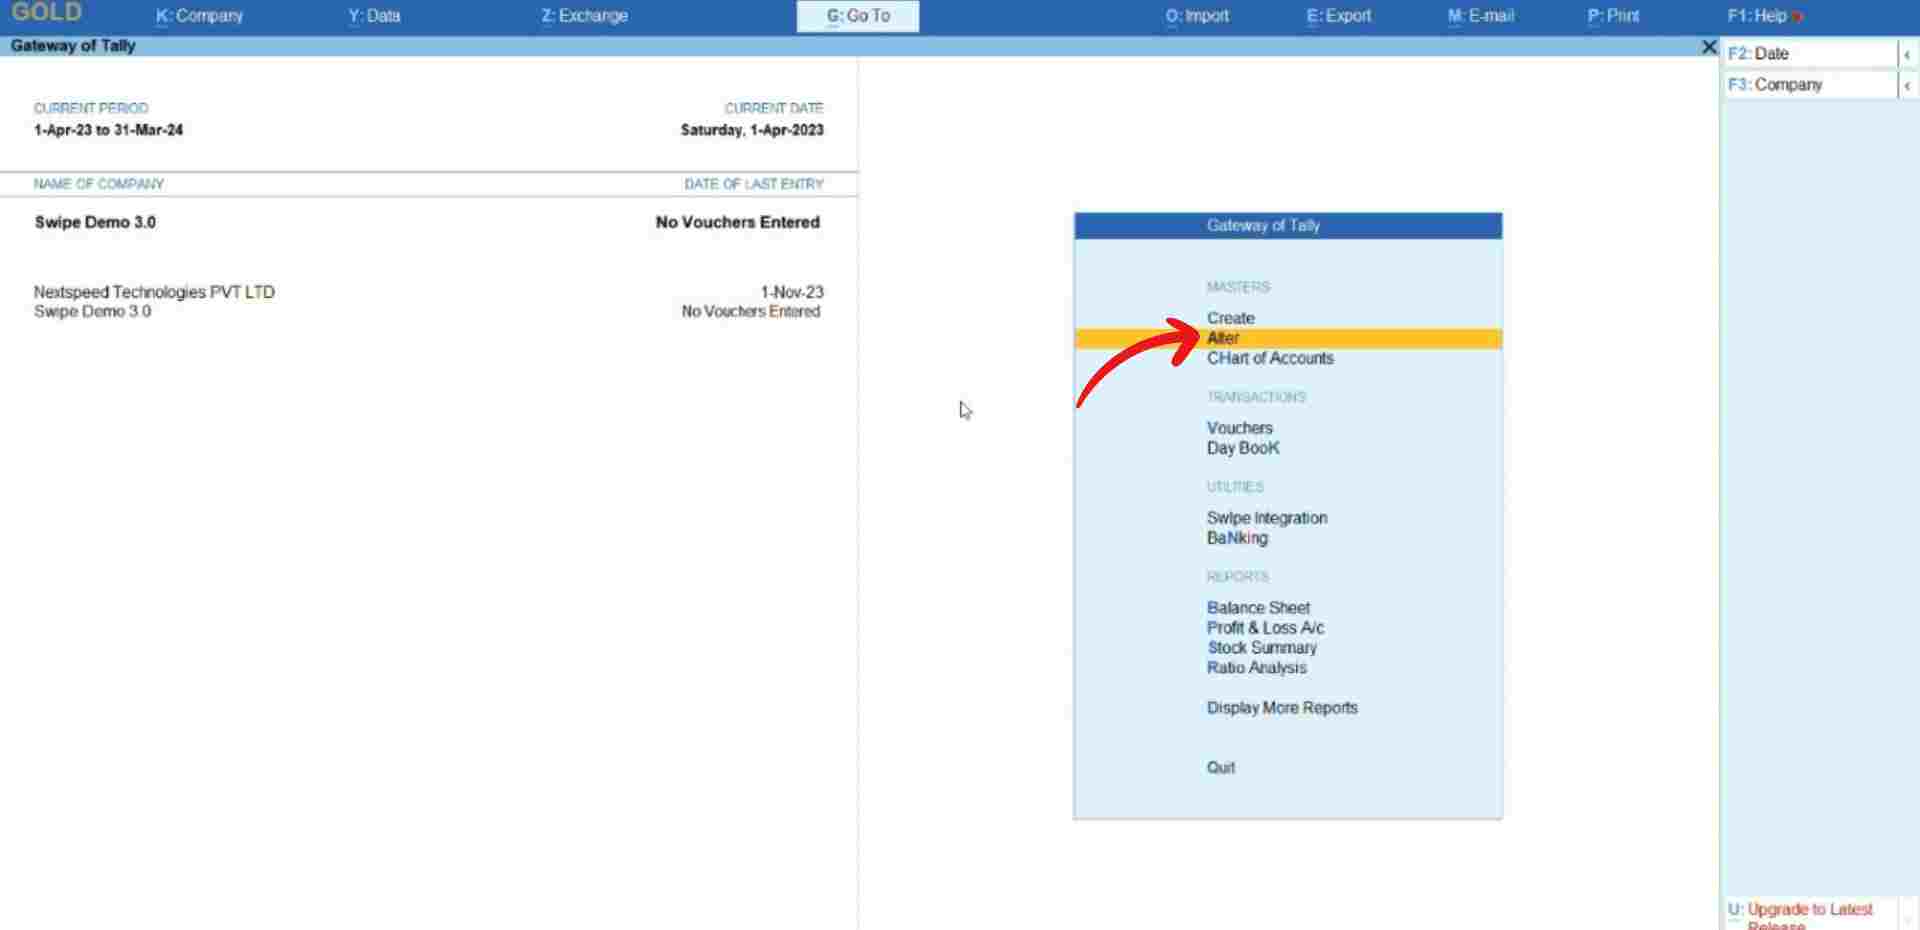Click the G: Go To button
Screen dimensions: 1920x930
[857, 16]
